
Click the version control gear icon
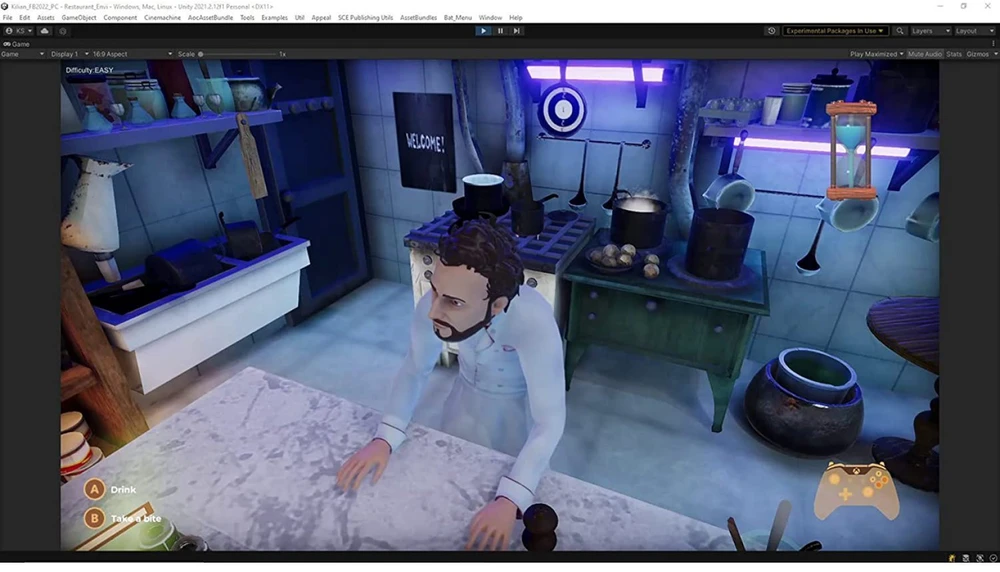click(x=62, y=31)
